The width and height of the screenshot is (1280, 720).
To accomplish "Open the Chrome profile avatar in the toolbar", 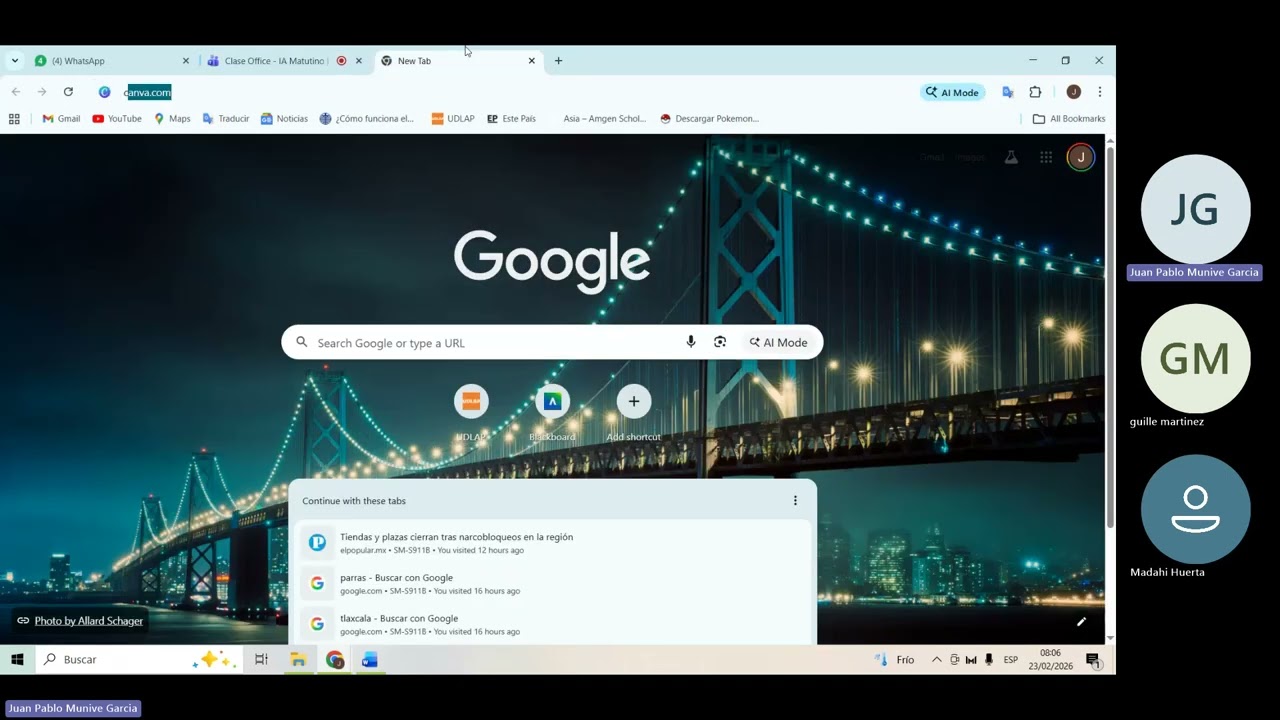I will (1073, 92).
